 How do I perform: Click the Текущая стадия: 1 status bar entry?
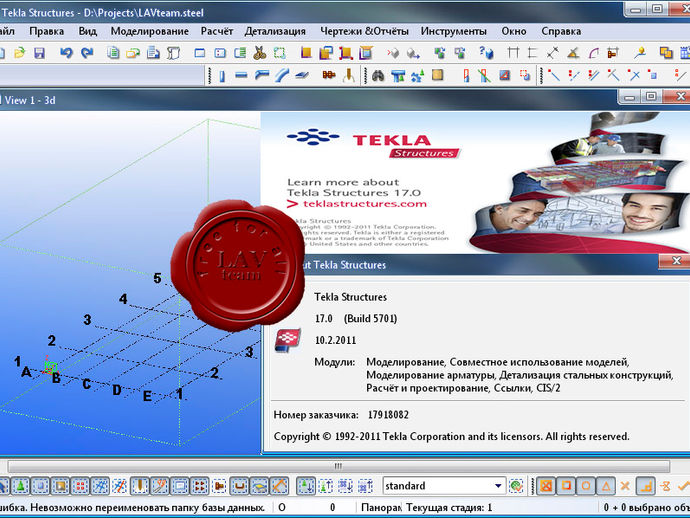tap(449, 507)
